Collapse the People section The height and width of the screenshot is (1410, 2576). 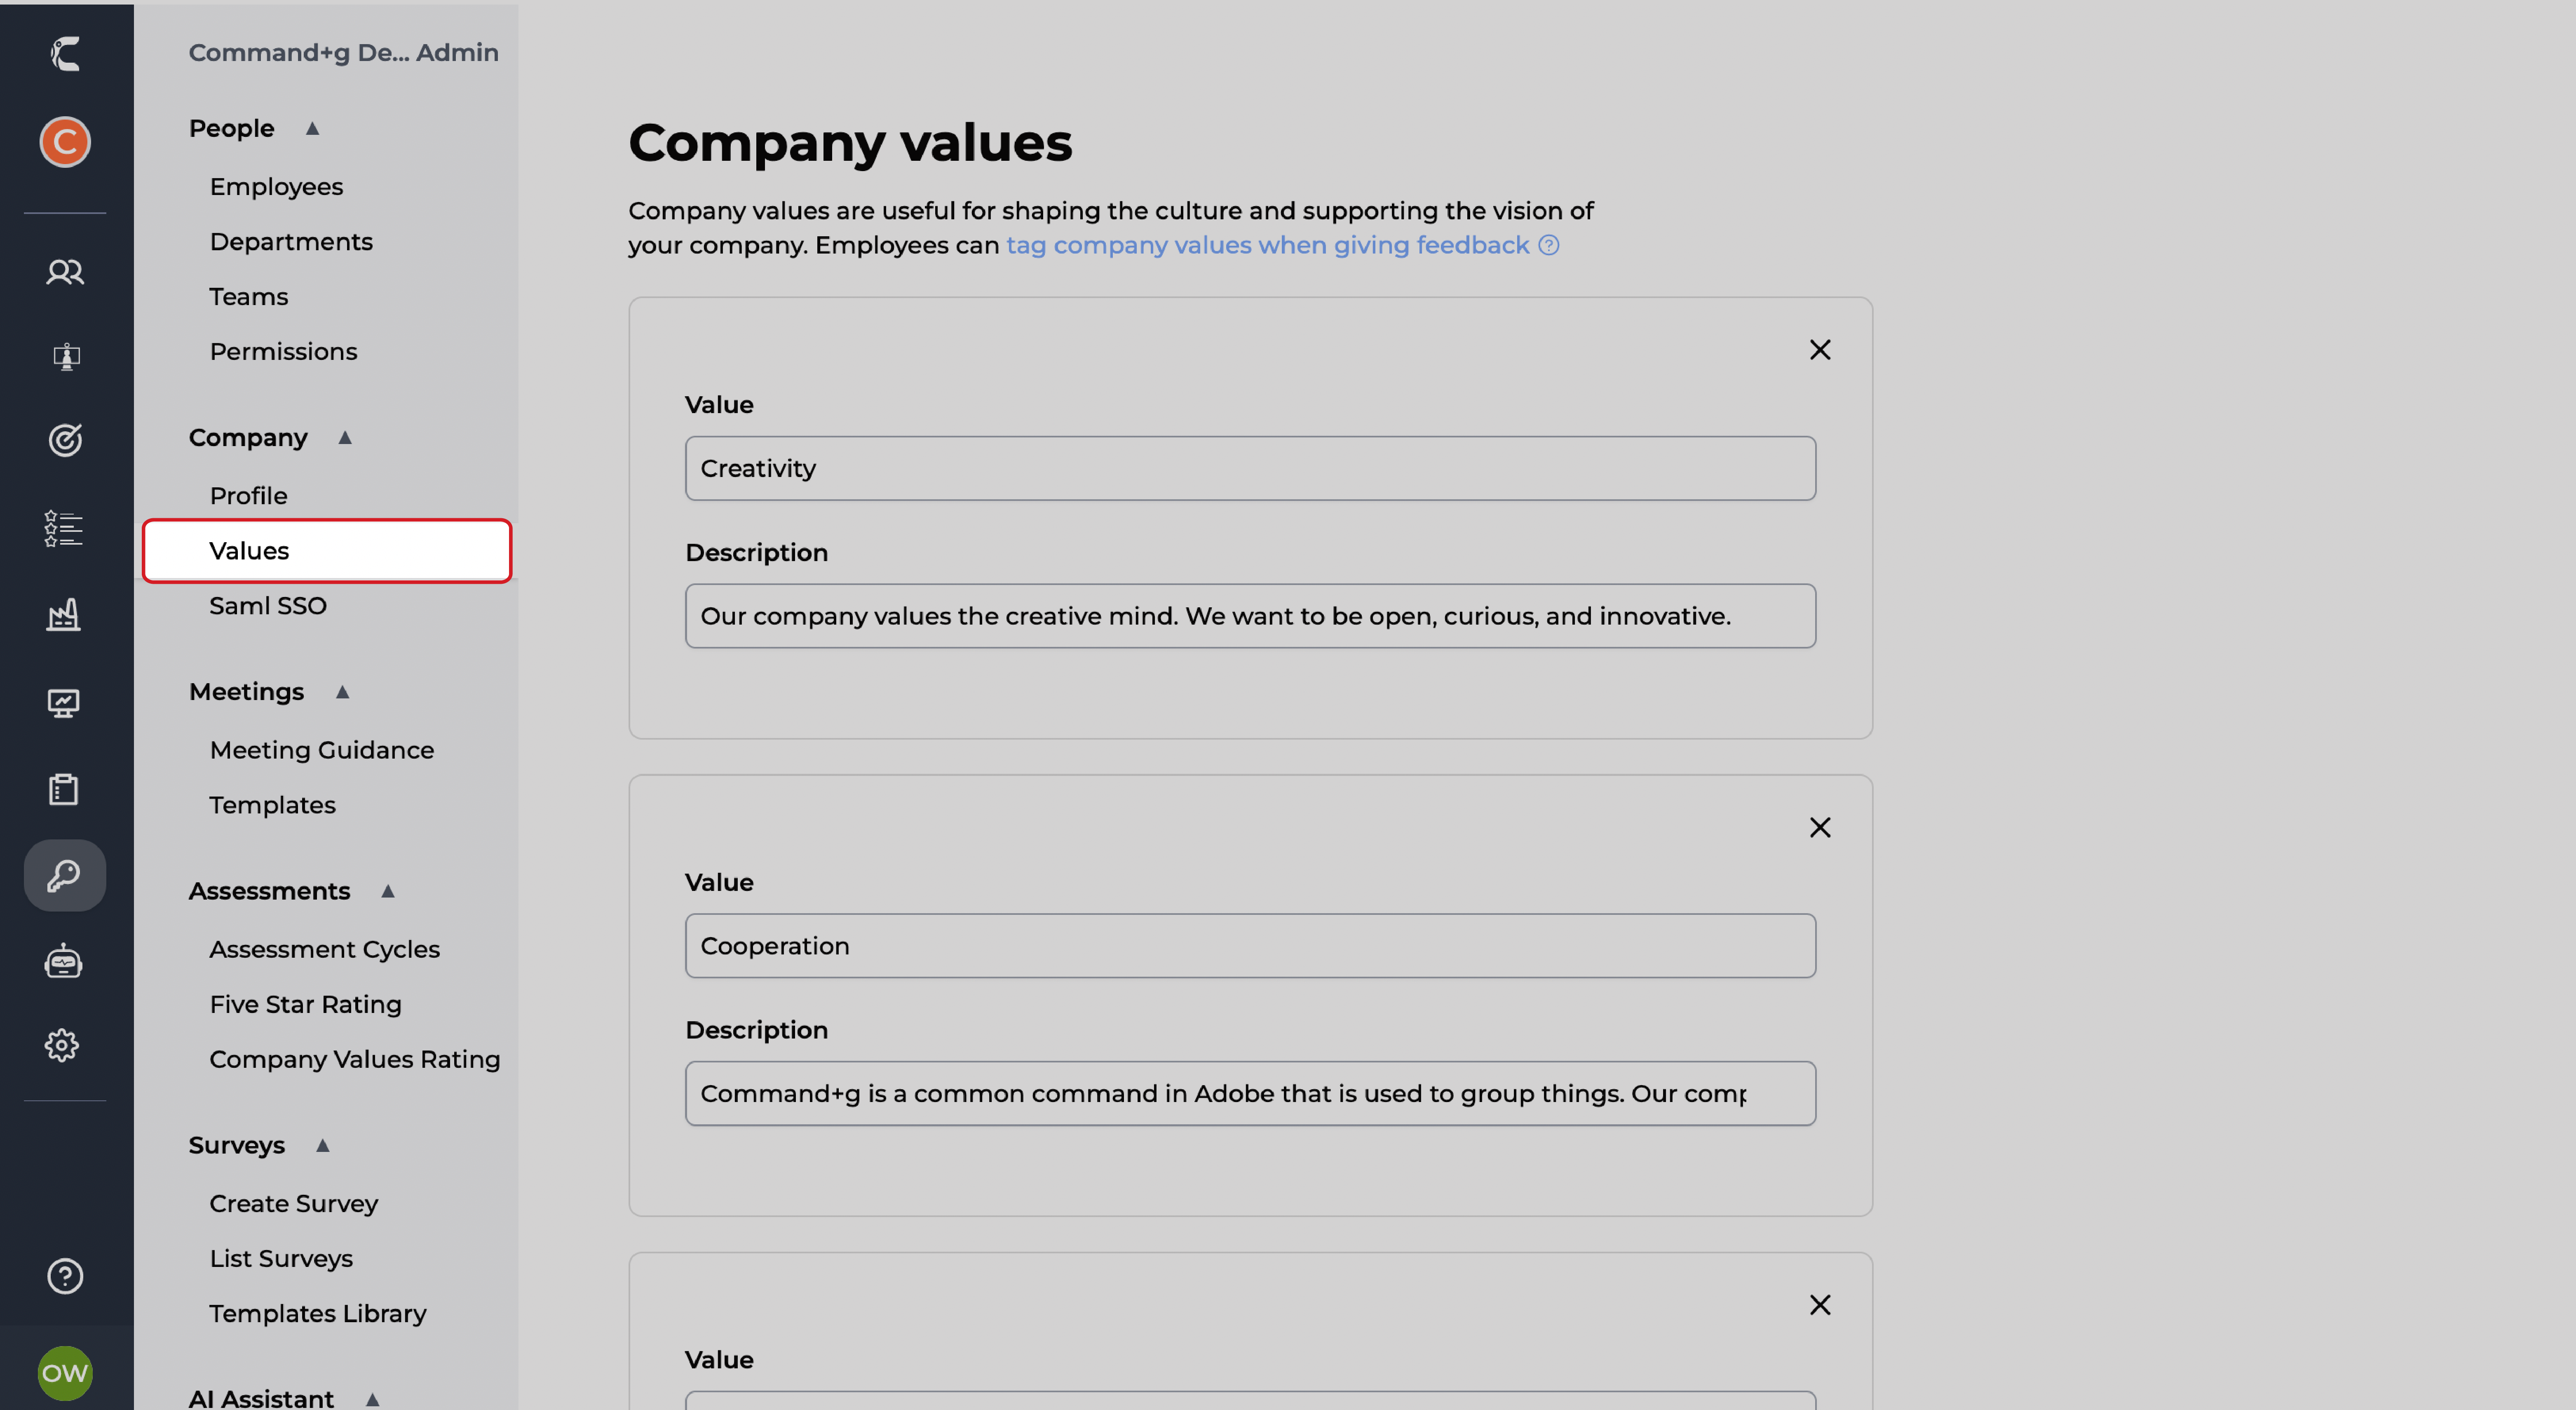(x=312, y=128)
